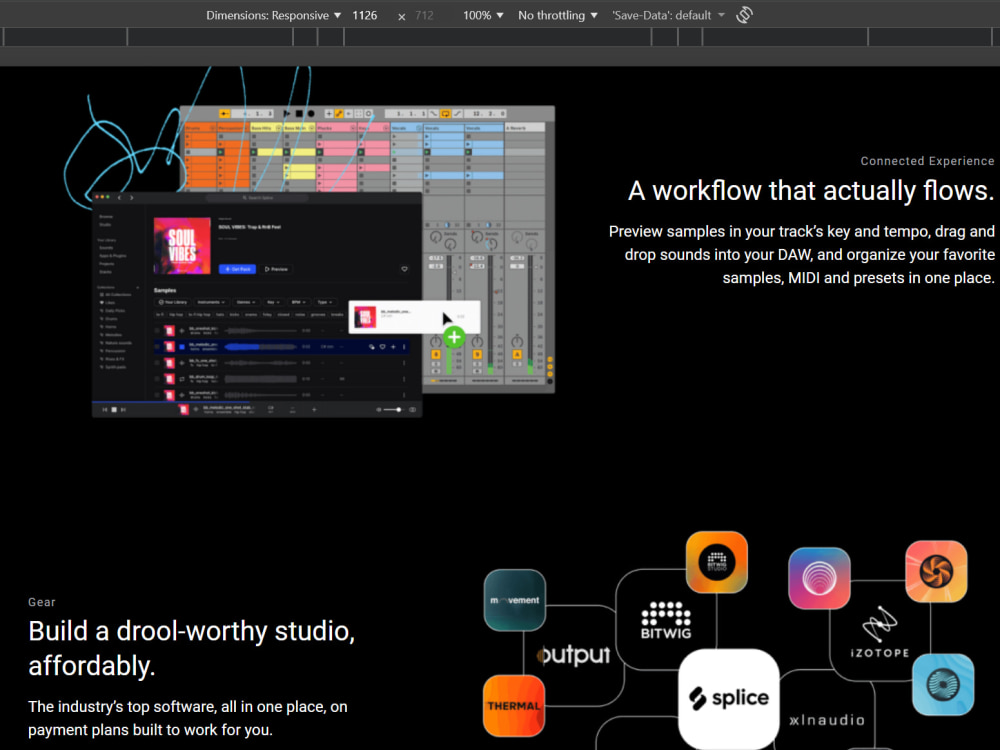Click the Your Library filter chip

point(173,302)
